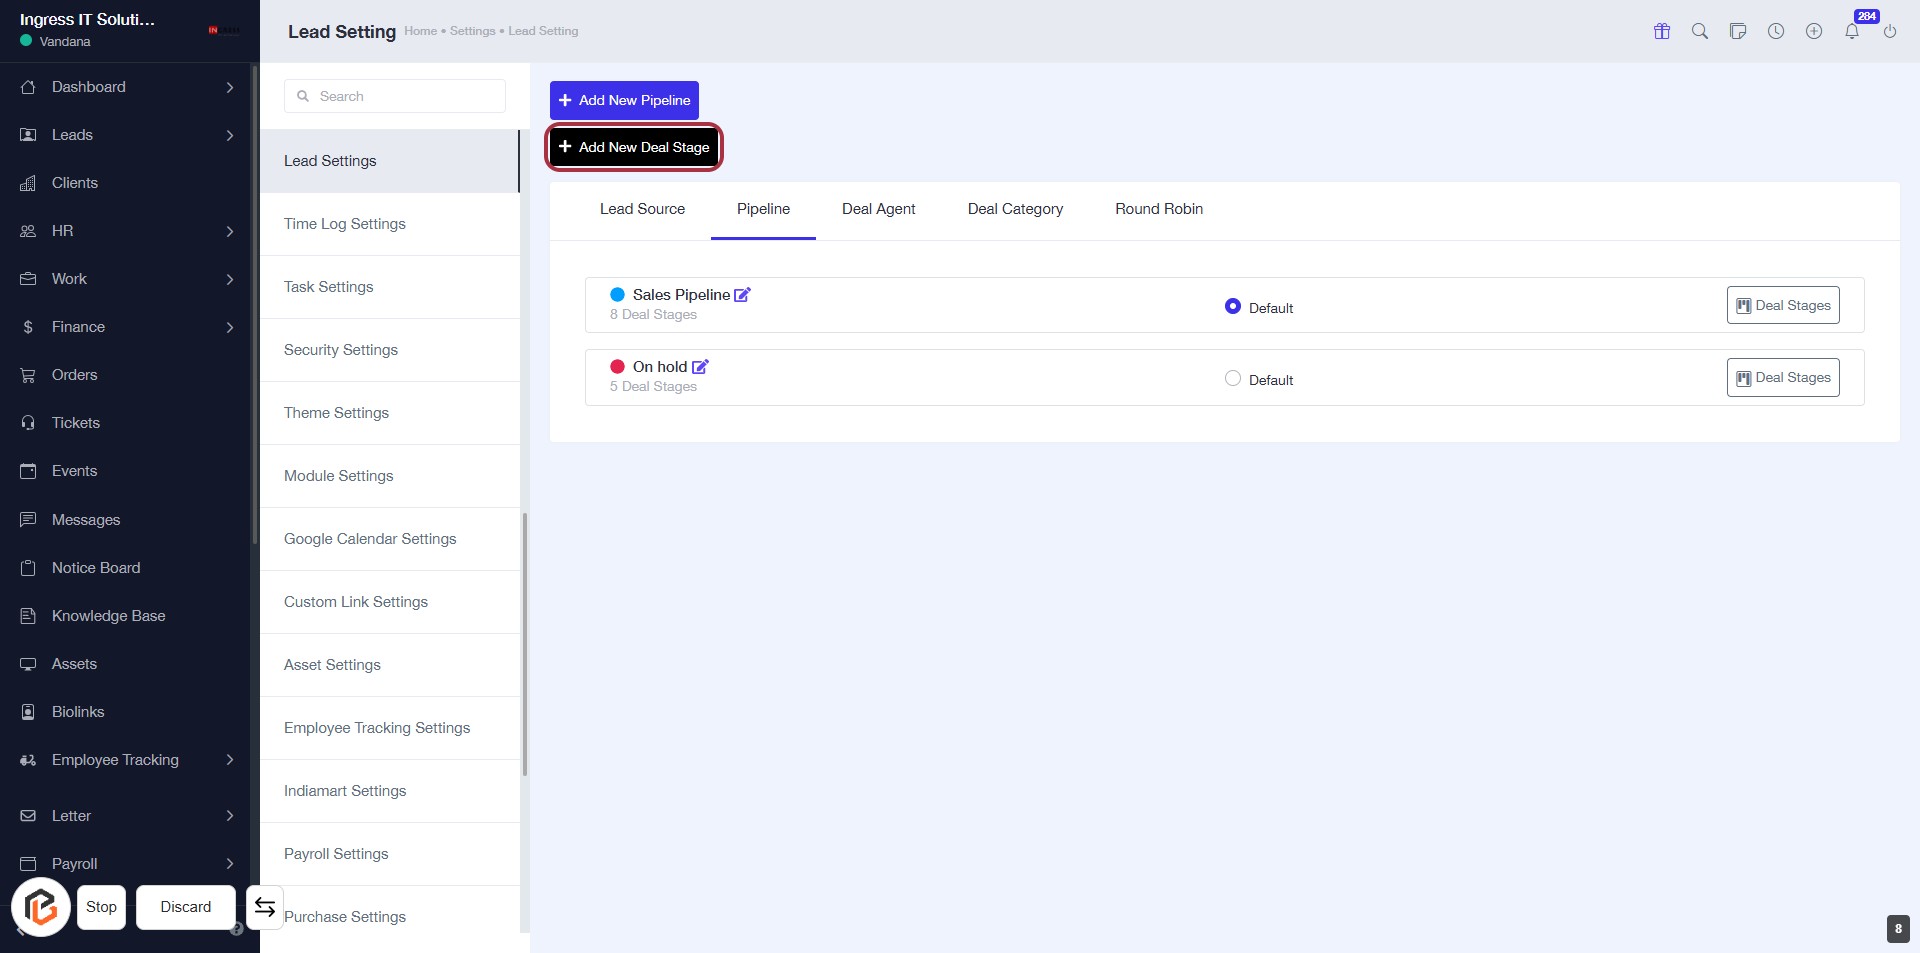Expand the Employee Tracking submenu chevron
Viewport: 1920px width, 953px height.
point(230,760)
